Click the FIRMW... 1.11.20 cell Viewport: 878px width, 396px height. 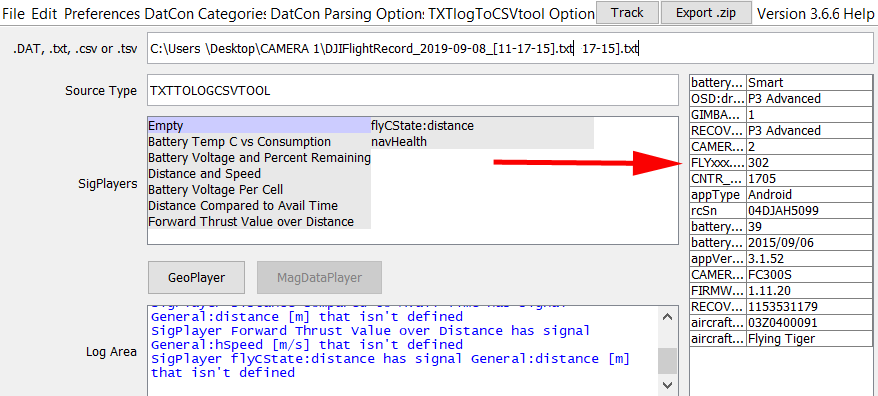[x=810, y=291]
